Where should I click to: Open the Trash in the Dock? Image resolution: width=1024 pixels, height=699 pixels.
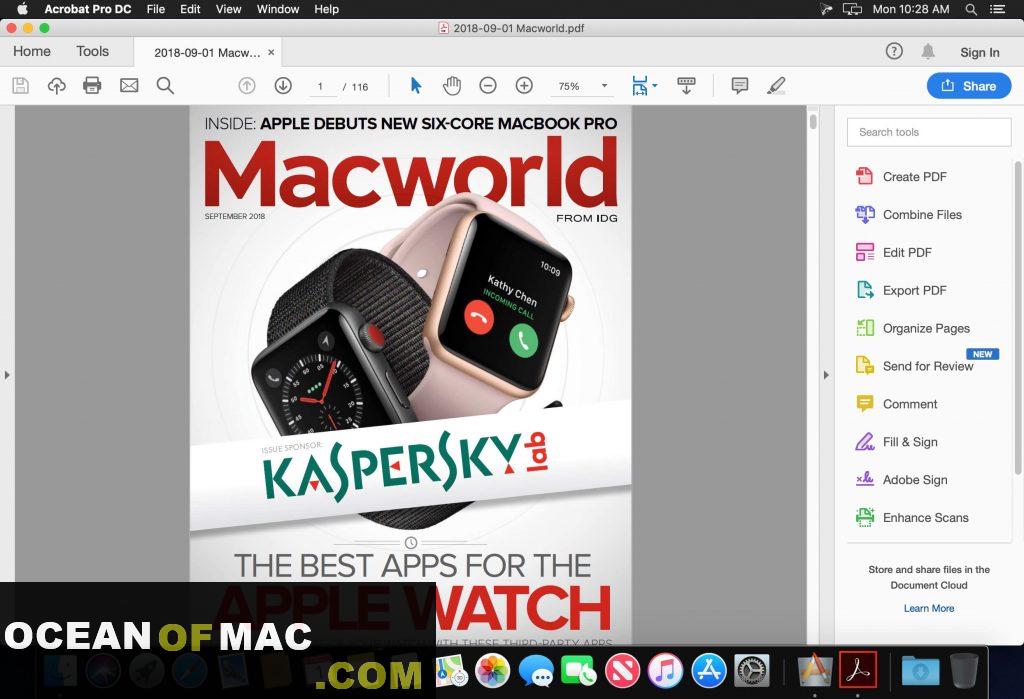point(964,671)
